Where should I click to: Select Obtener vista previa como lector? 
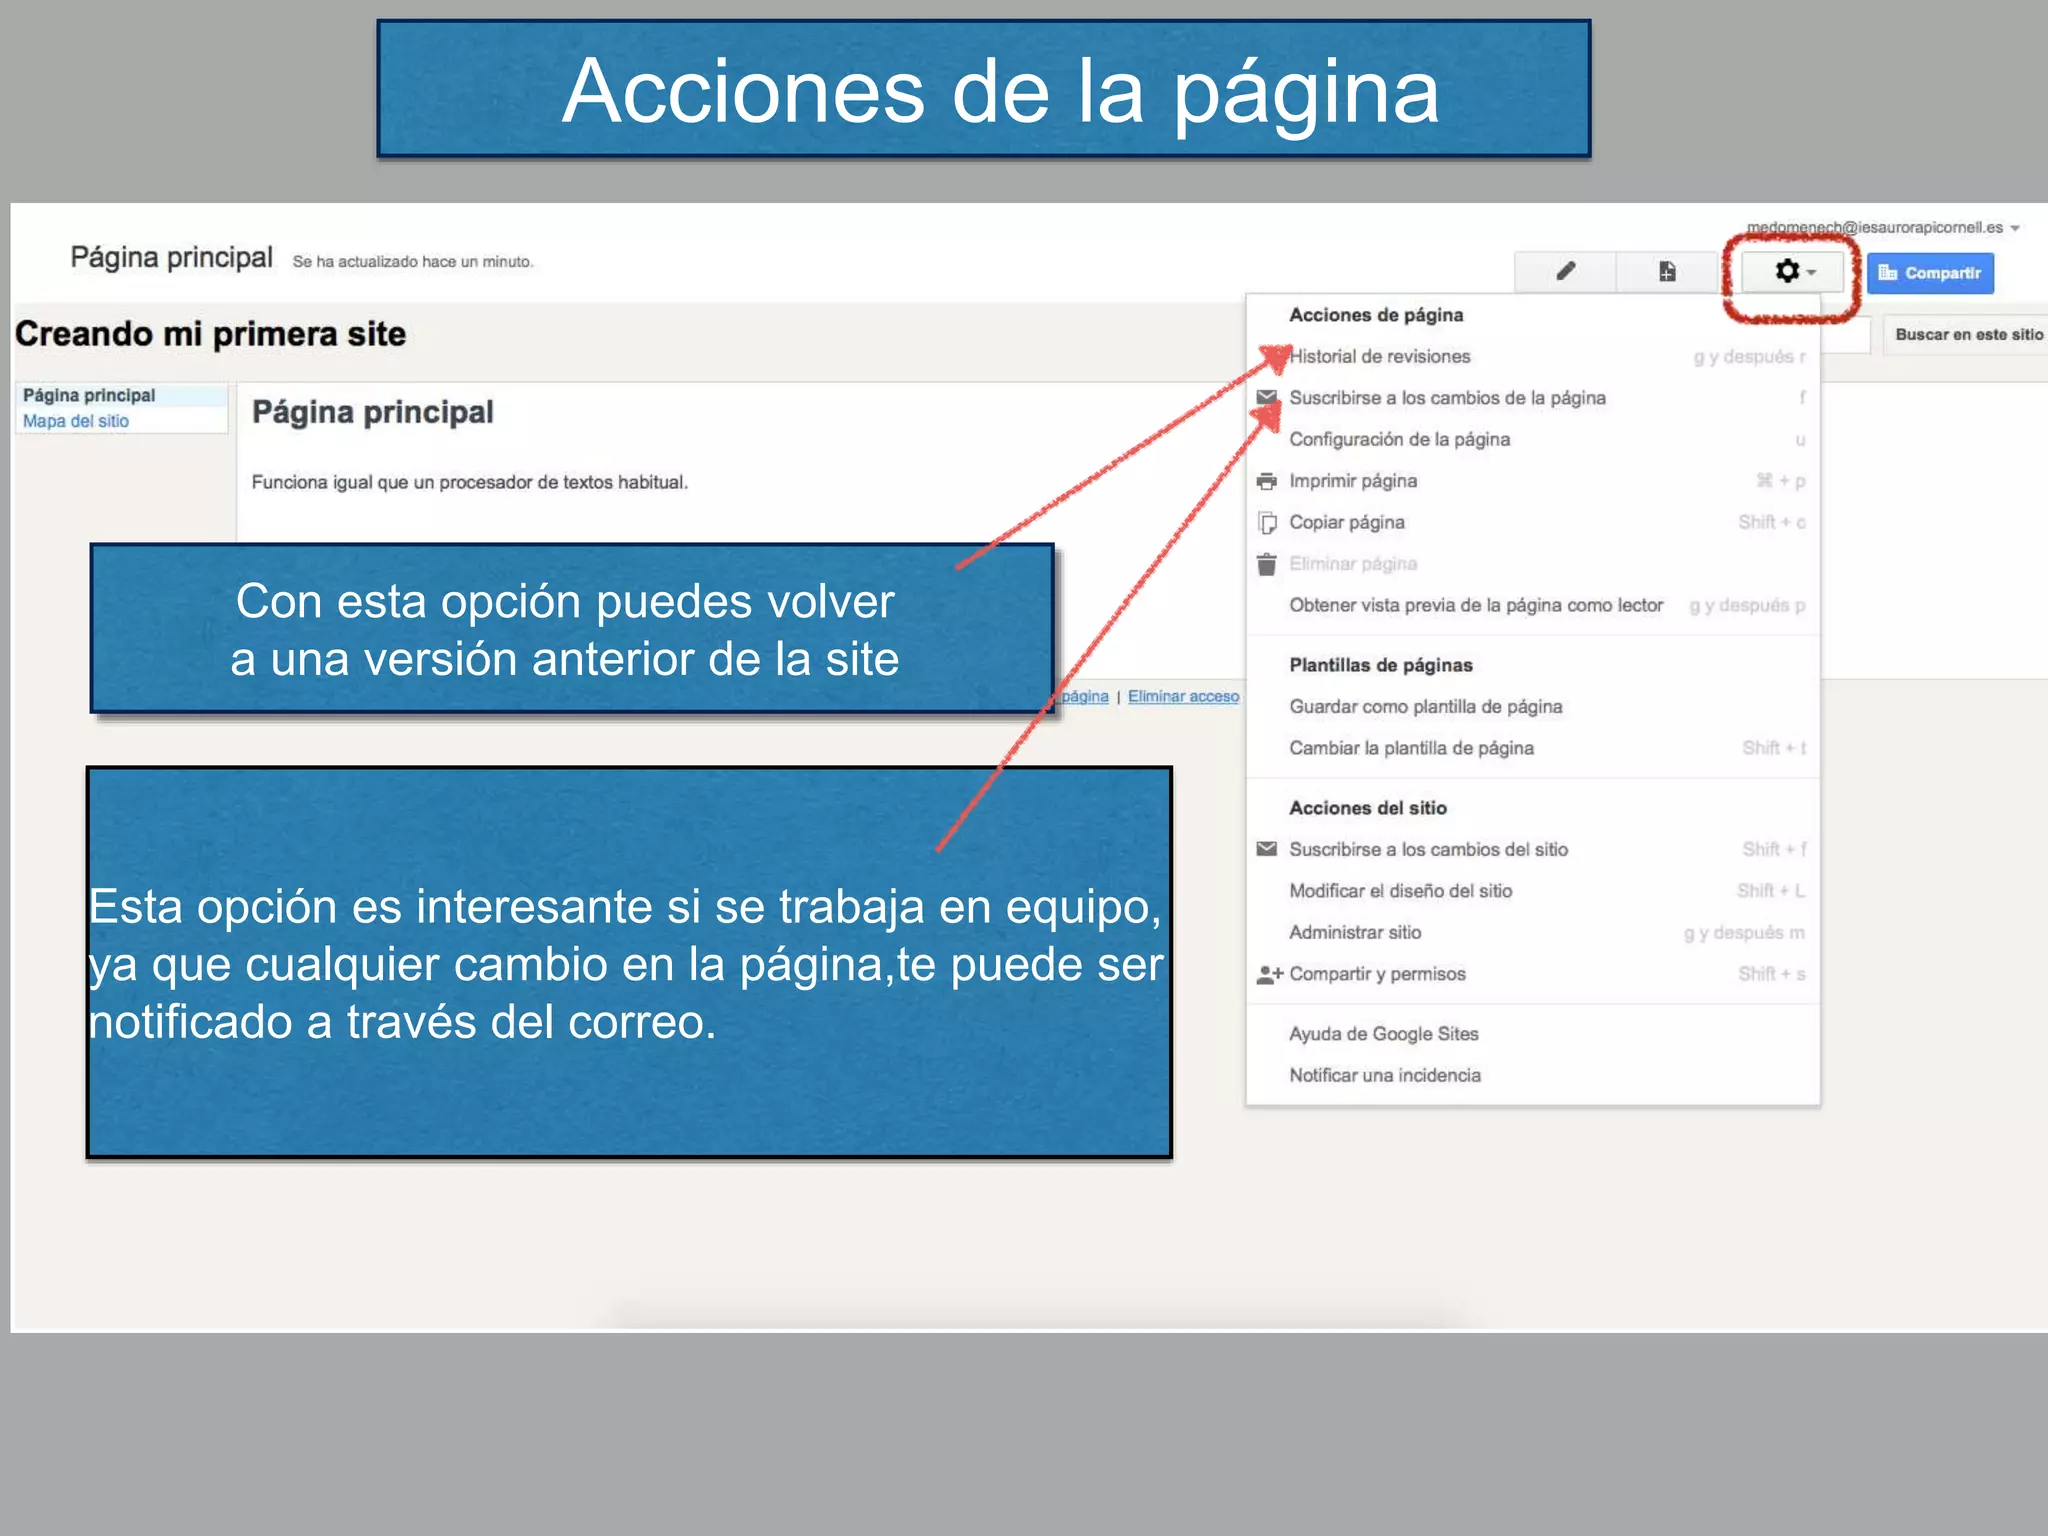click(x=1532, y=606)
